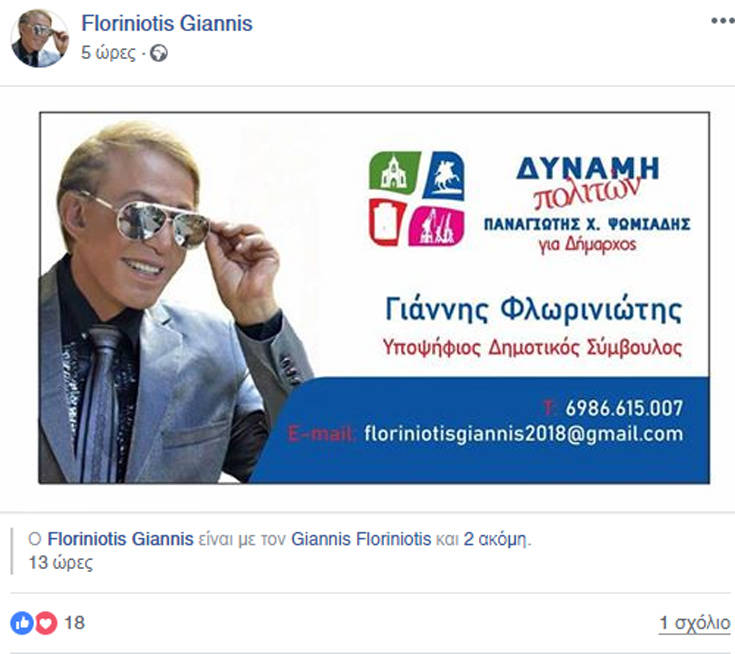
Task: Click the blue like reaction icon
Action: (x=22, y=623)
